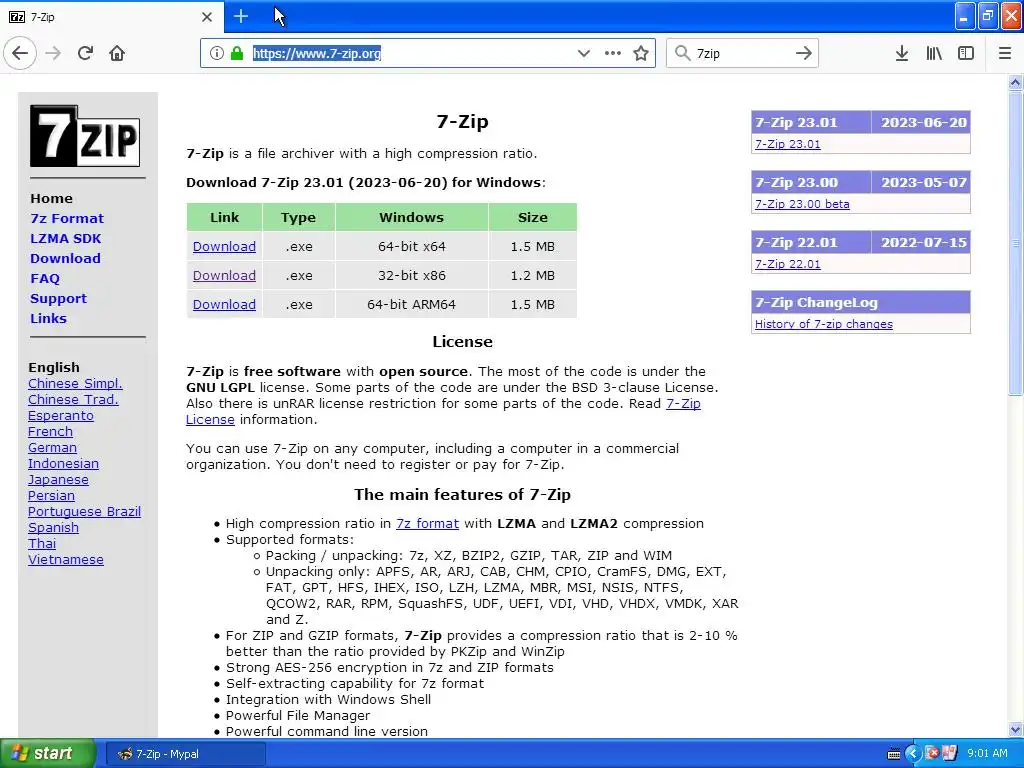Screen dimensions: 1024x768
Task: Switch language to Chinese Trad.
Action: click(x=73, y=400)
